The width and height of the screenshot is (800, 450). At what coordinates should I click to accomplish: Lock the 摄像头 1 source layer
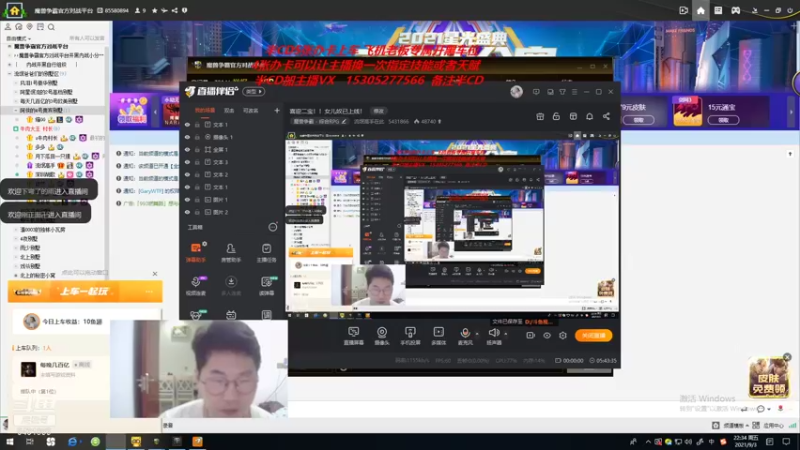tap(197, 137)
